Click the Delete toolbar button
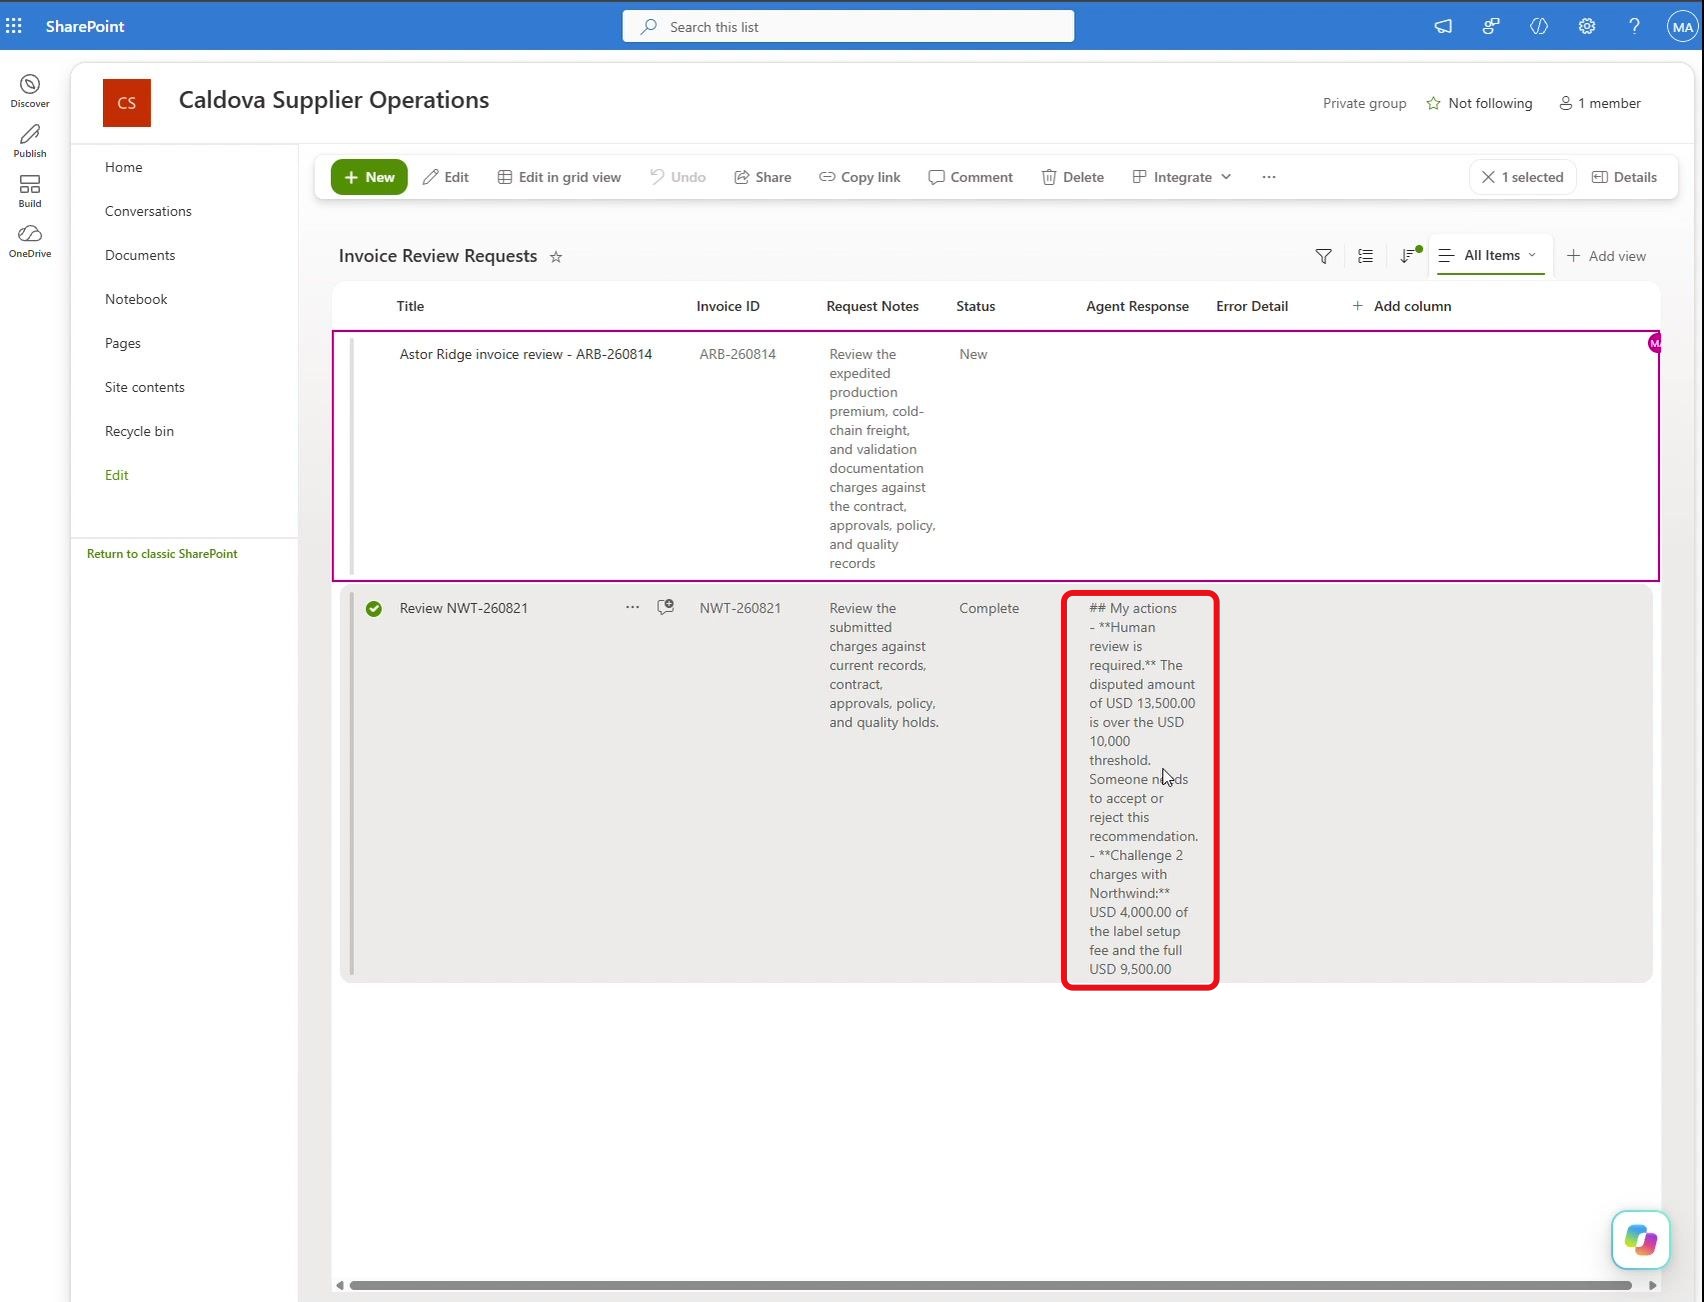This screenshot has height=1302, width=1704. (x=1072, y=177)
